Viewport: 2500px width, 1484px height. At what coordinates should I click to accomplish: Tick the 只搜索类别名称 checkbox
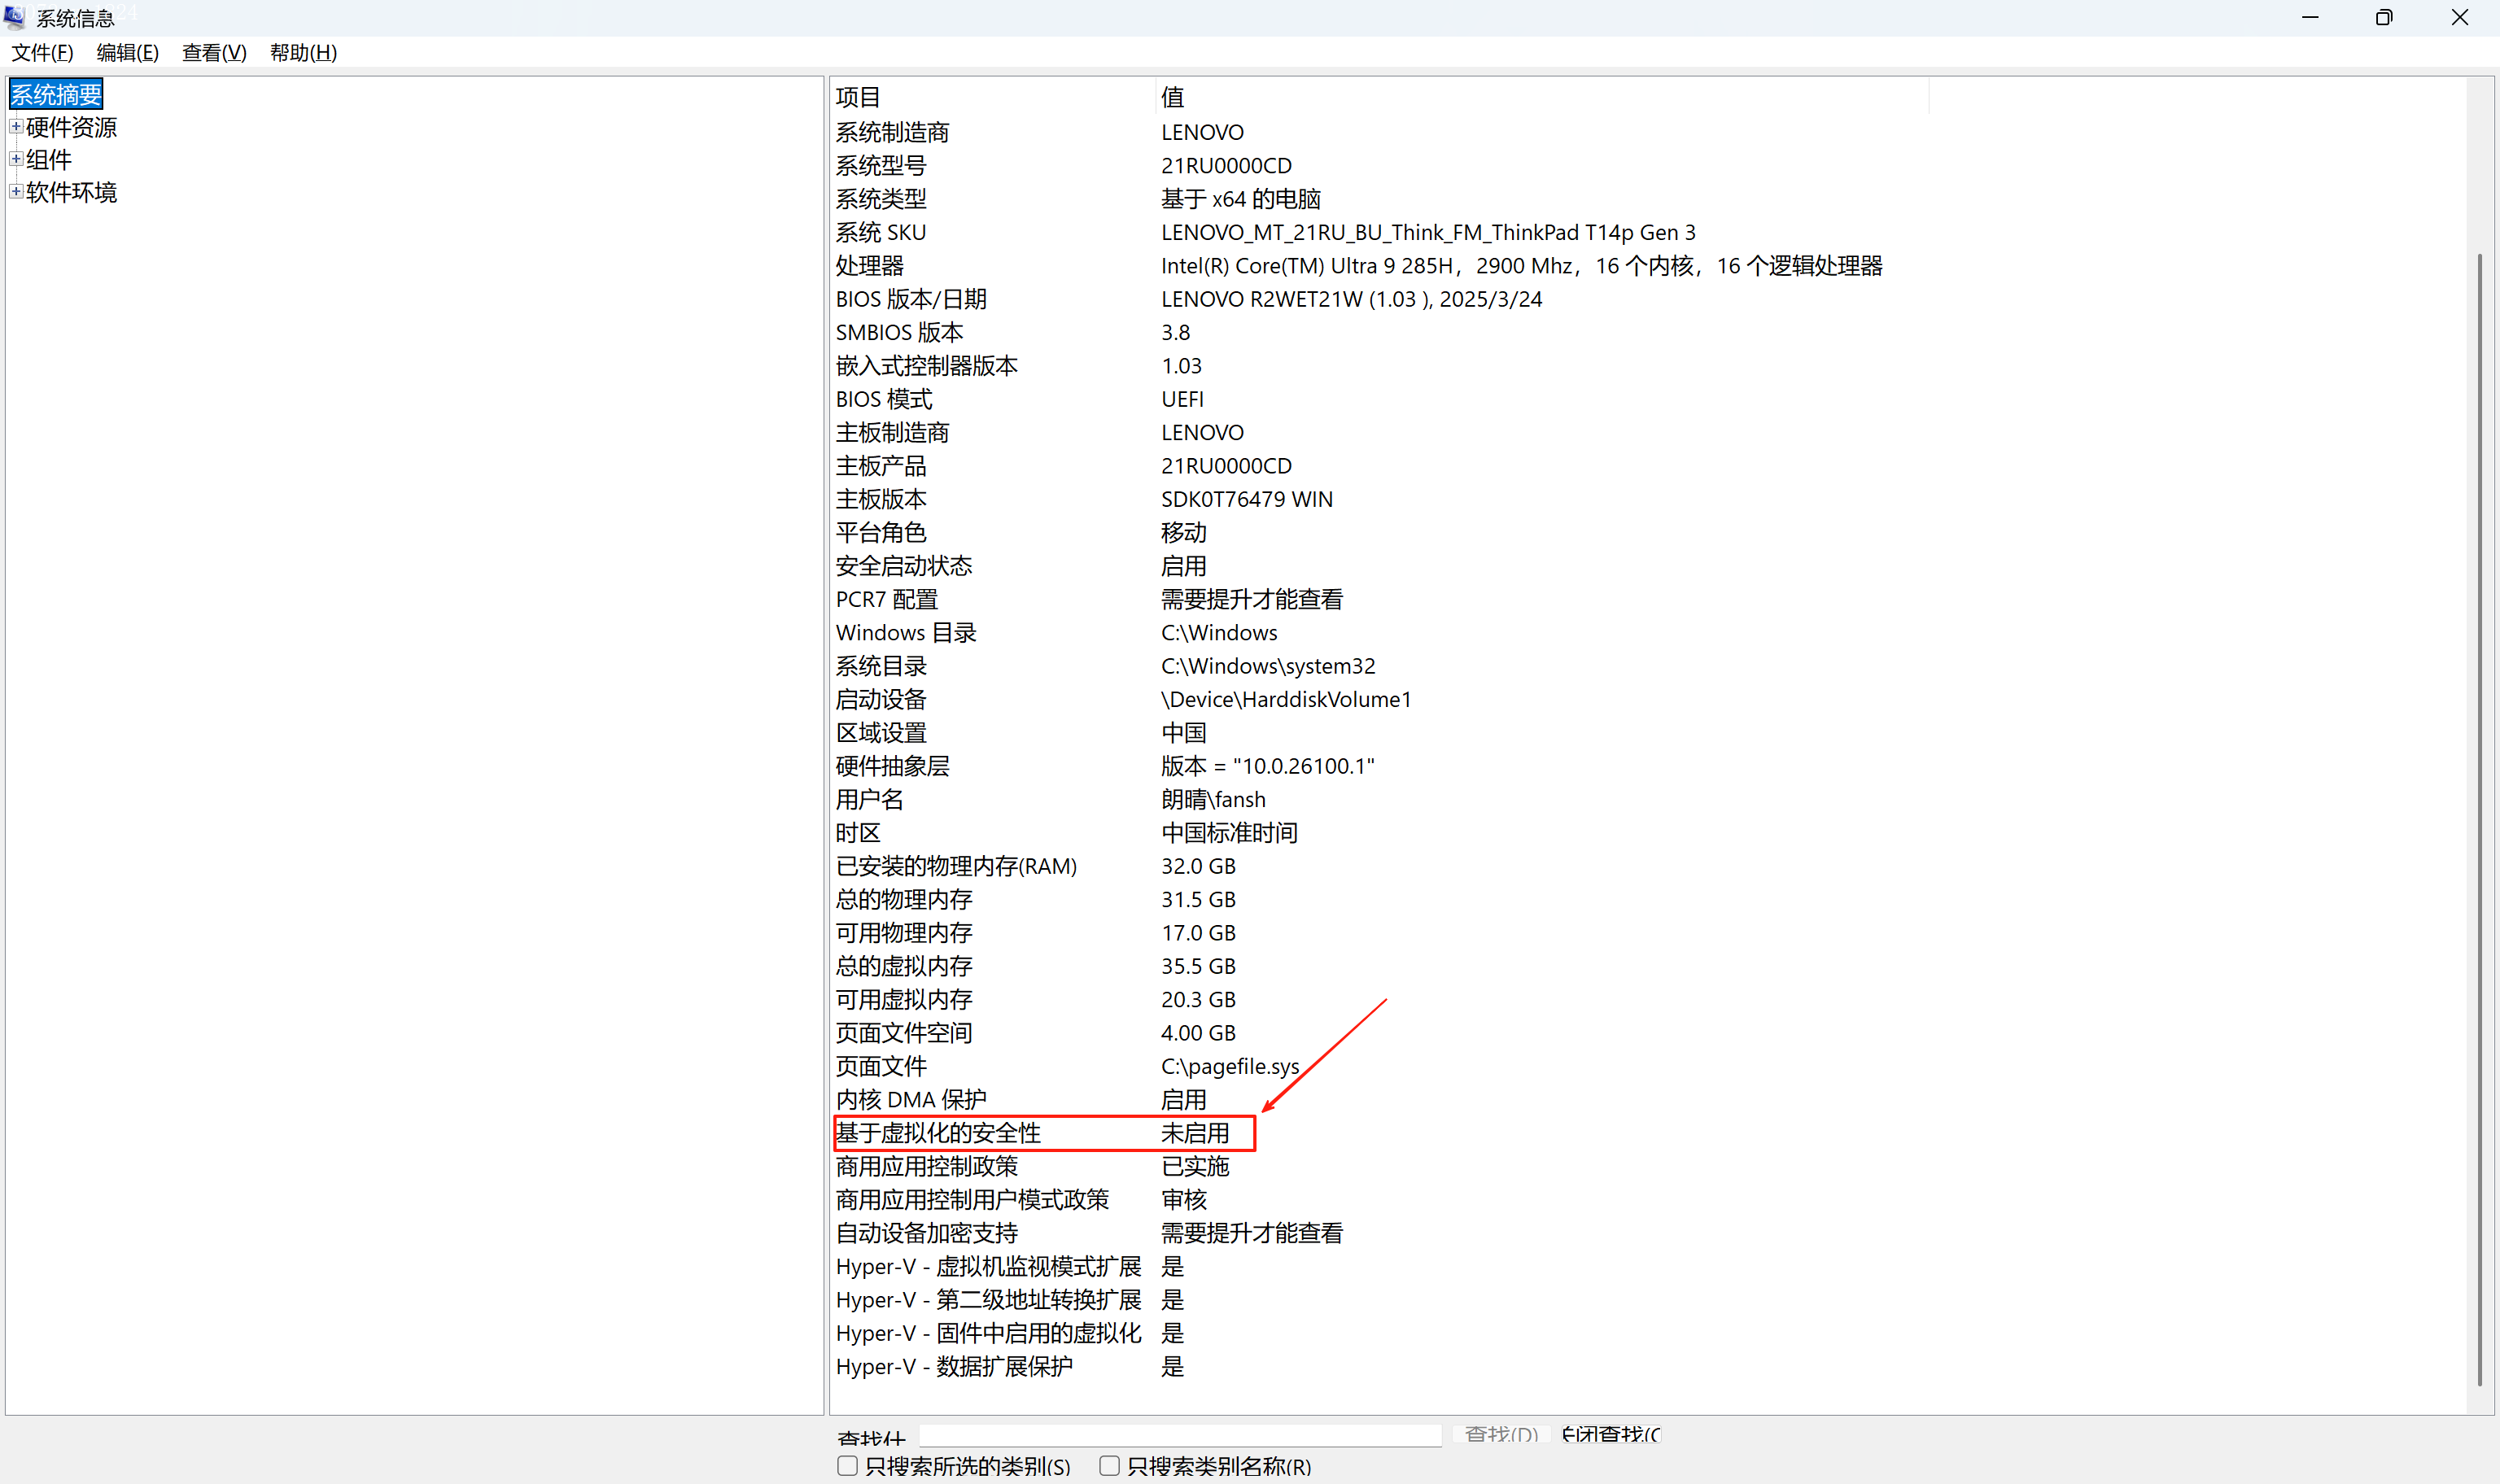click(1109, 1465)
